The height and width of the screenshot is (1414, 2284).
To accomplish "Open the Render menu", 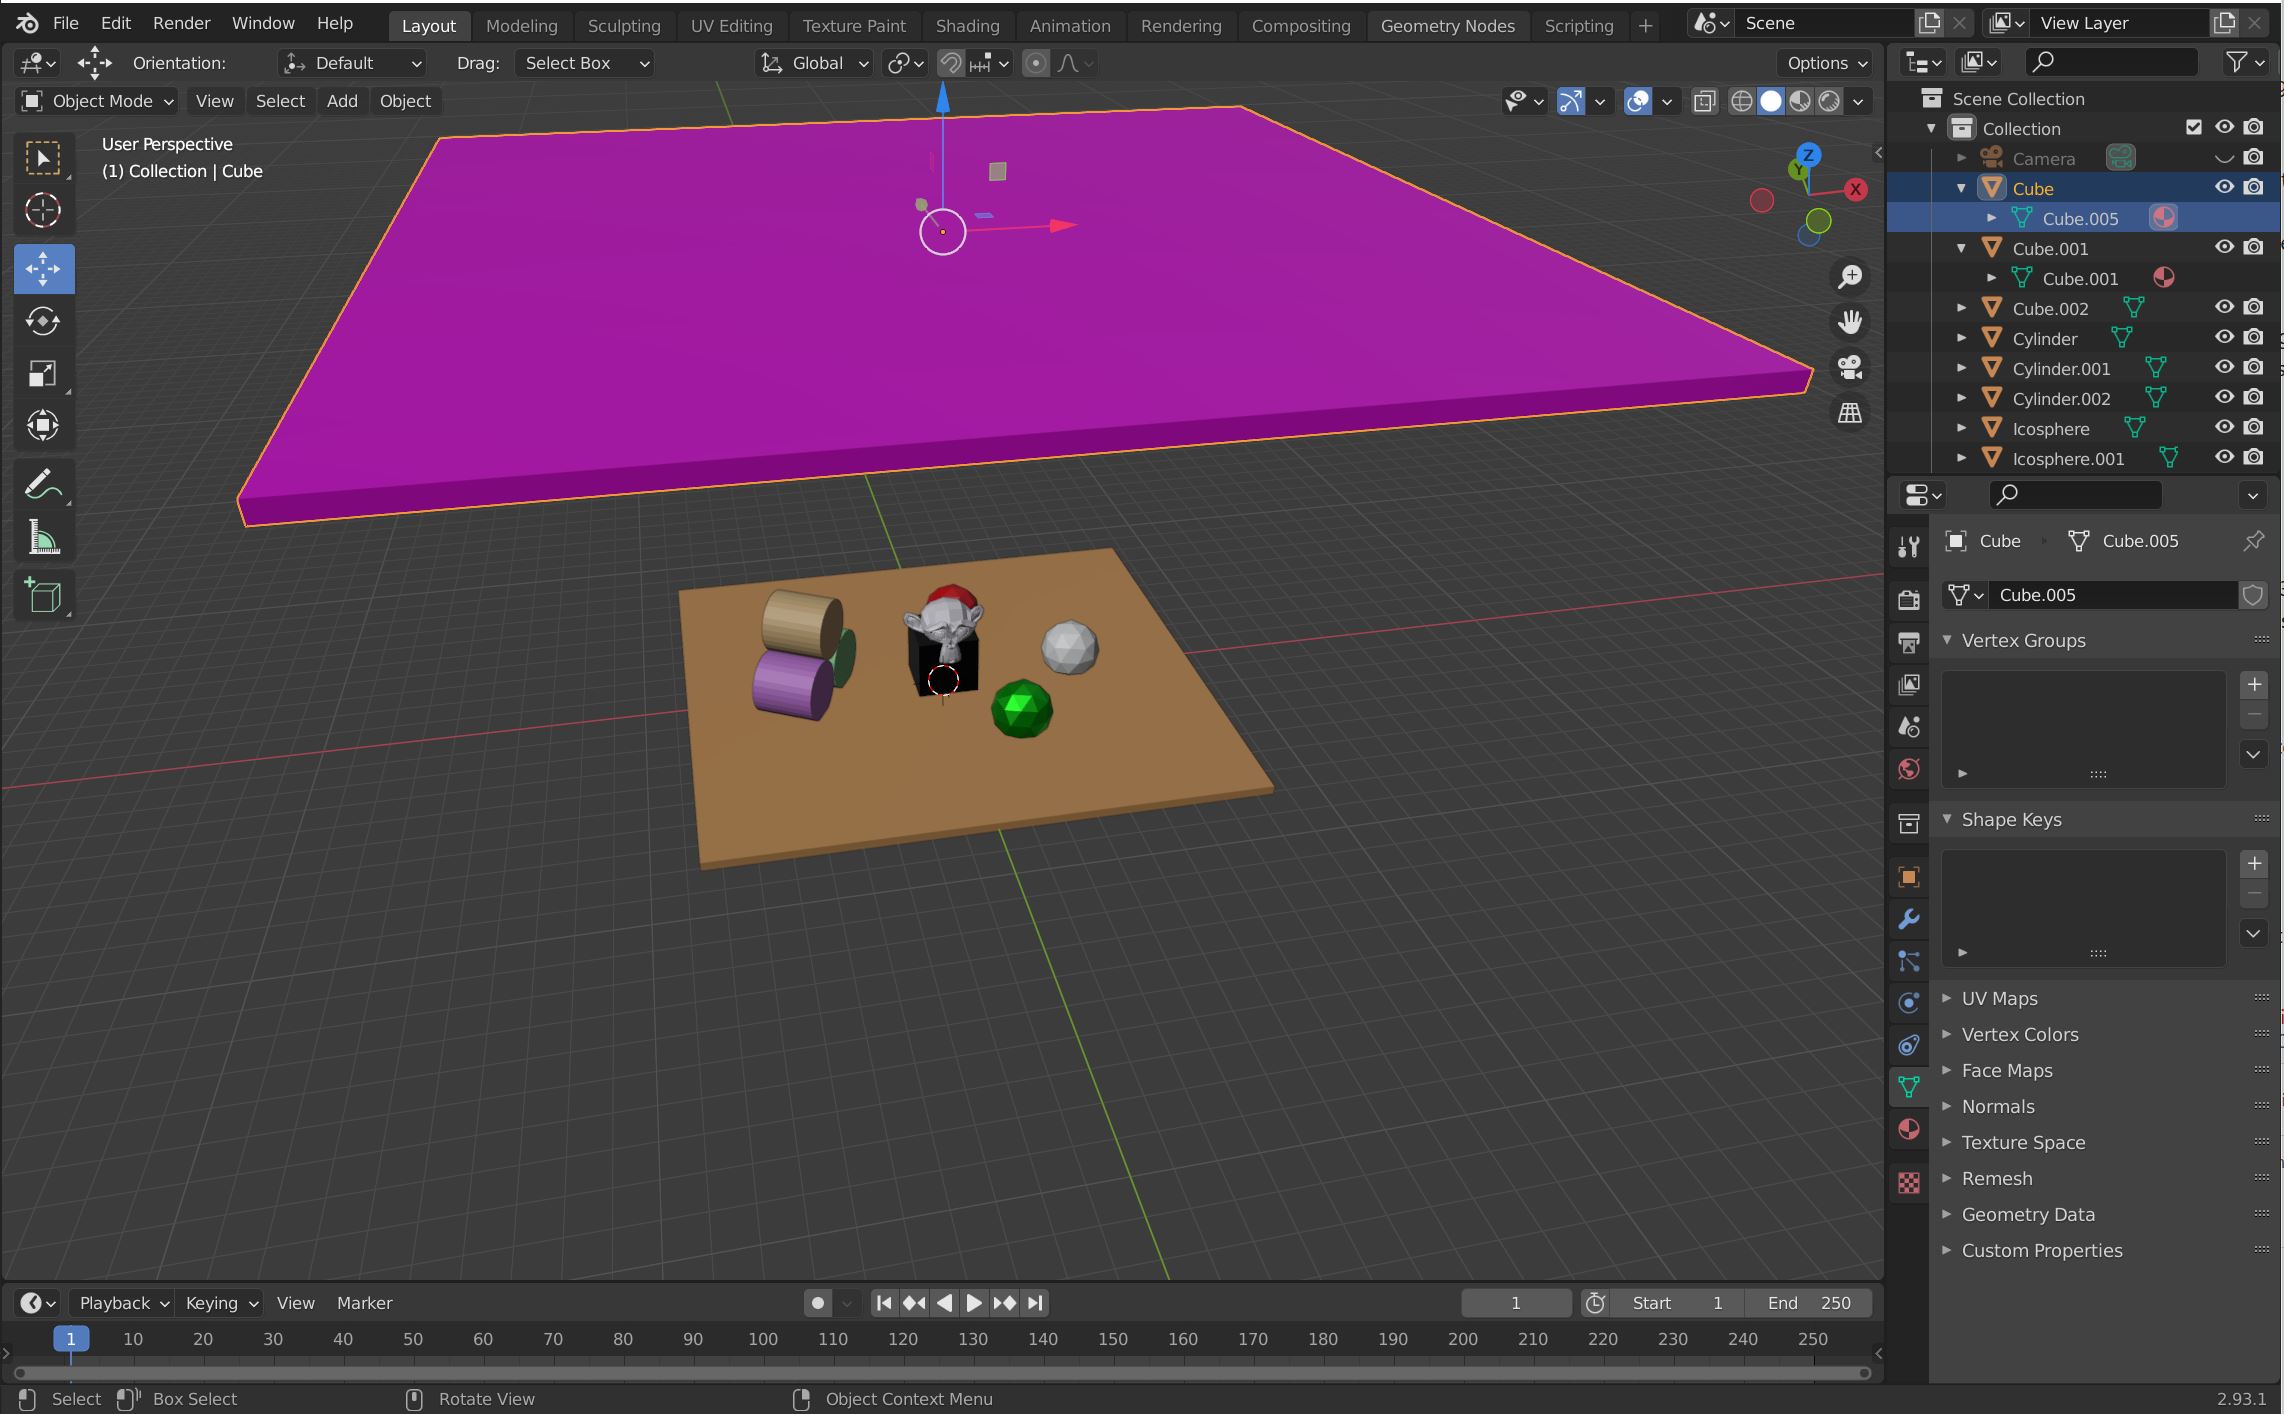I will 180,23.
